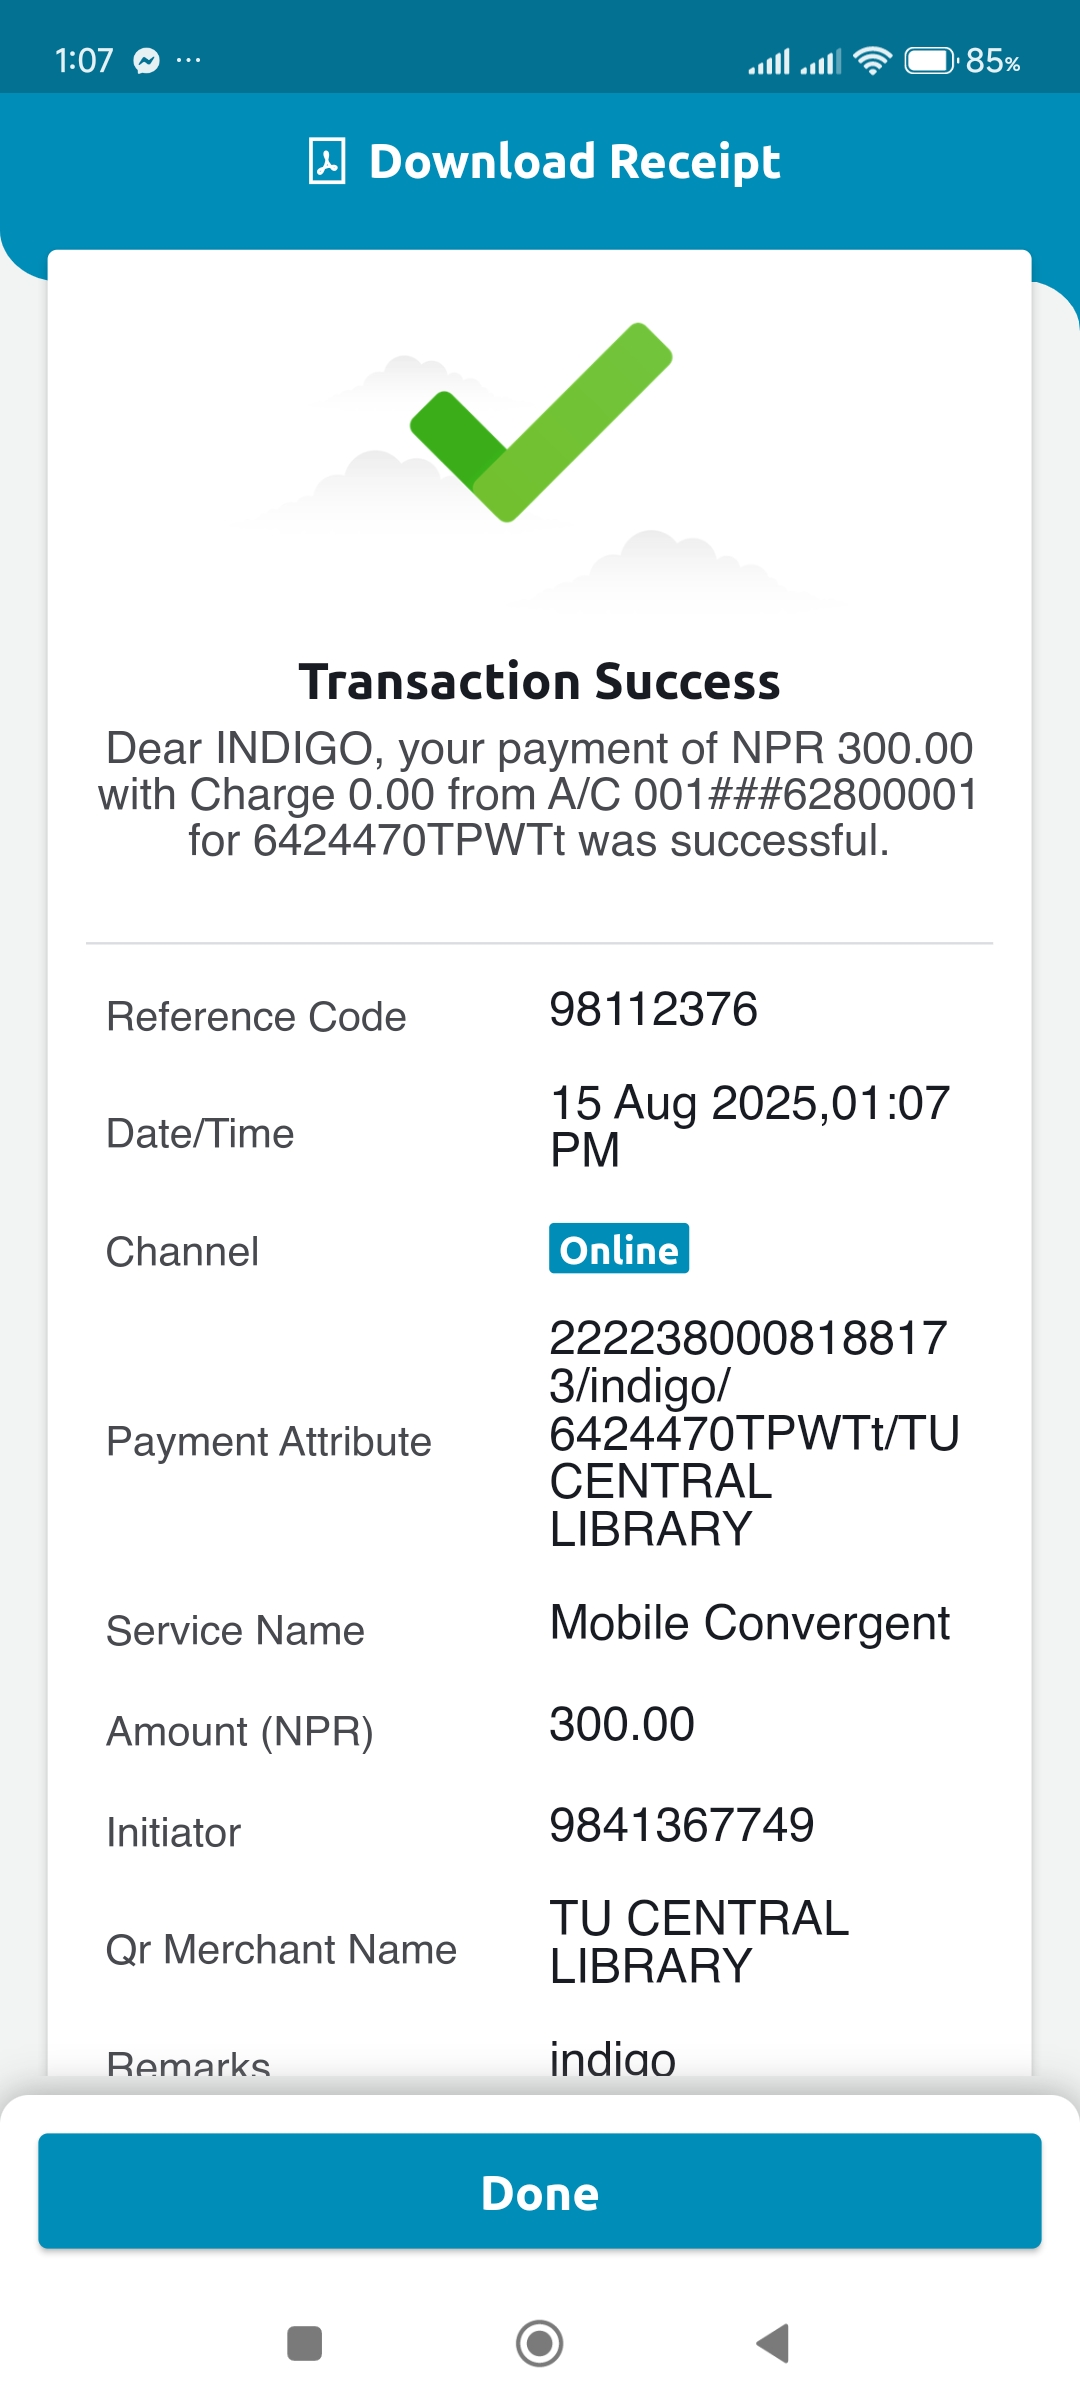Tap the Messenger notification icon in status bar
The width and height of the screenshot is (1080, 2400).
[x=147, y=61]
